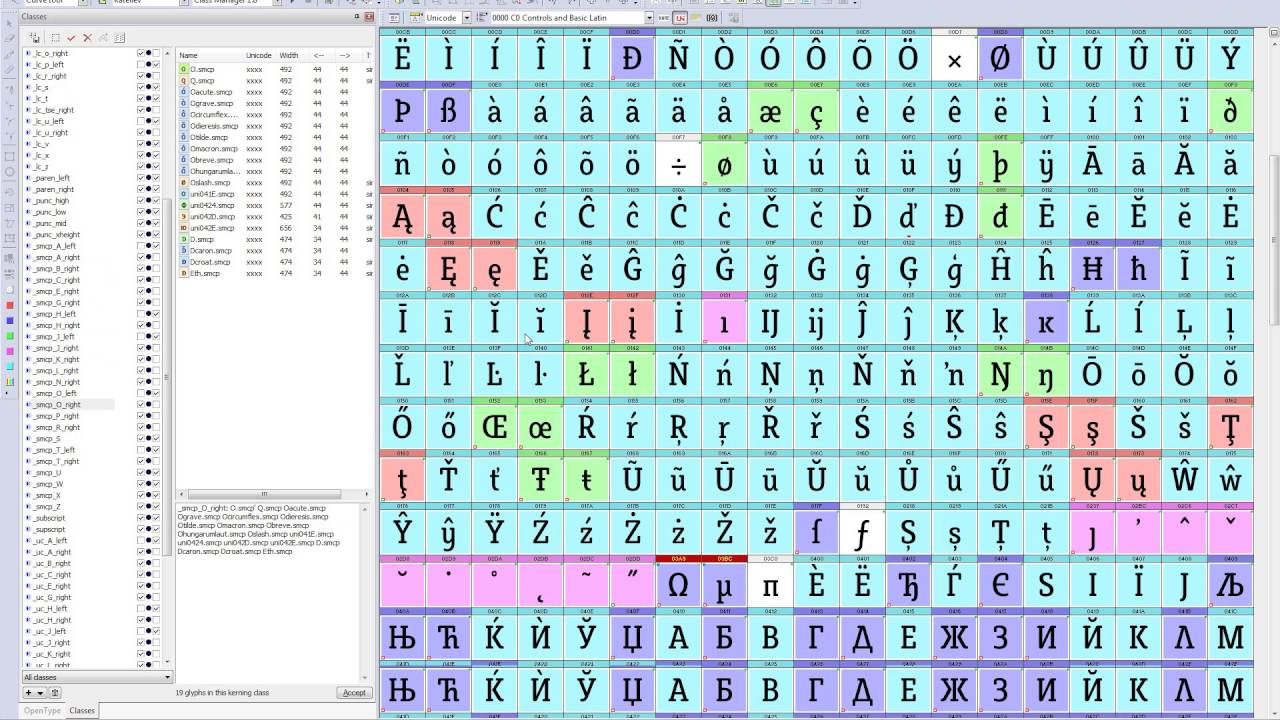Click the plus button to add a class
Screen dimensions: 1280x720
pos(29,692)
